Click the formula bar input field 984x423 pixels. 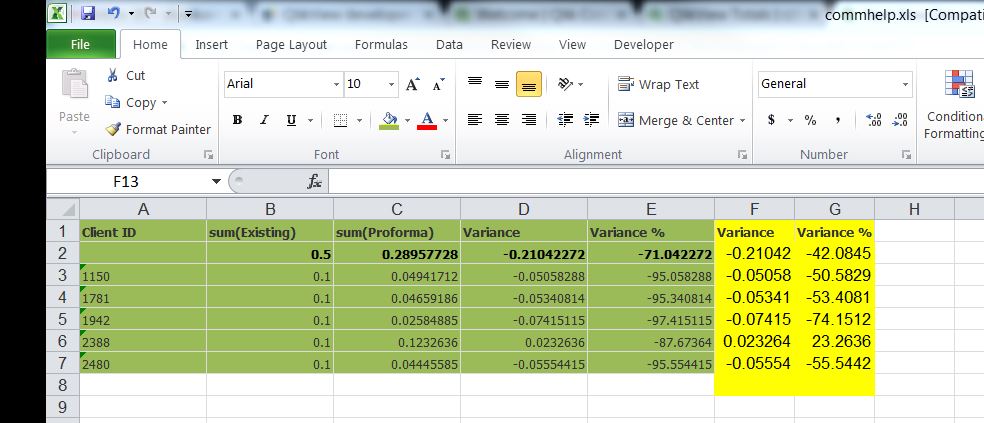point(656,182)
